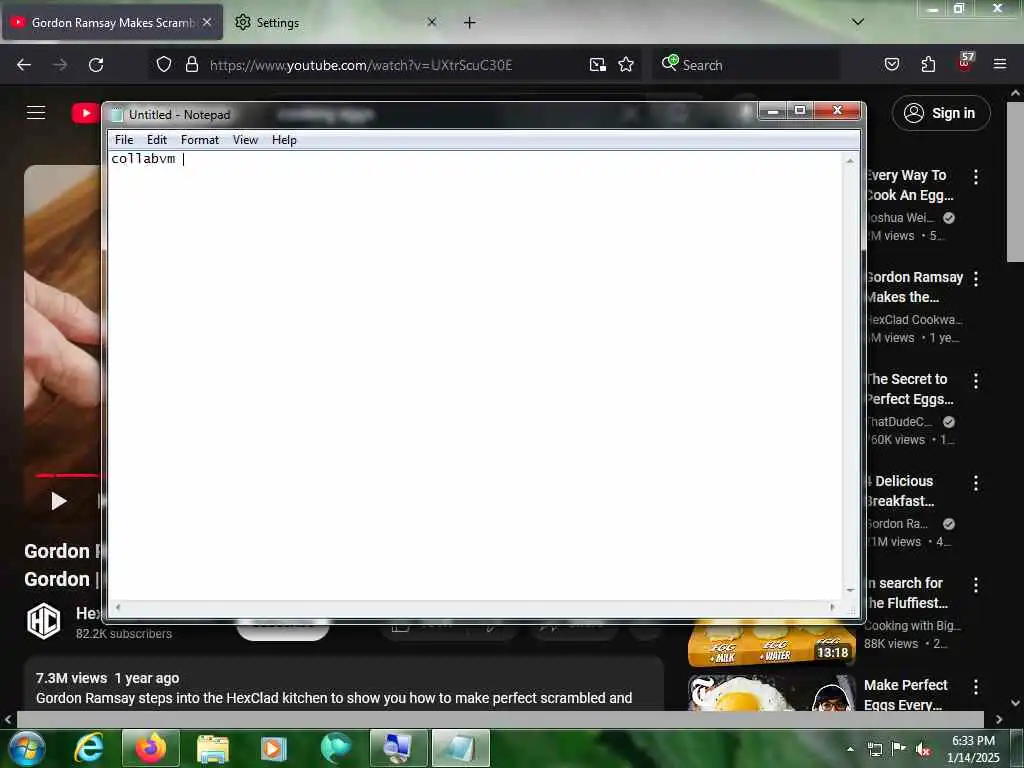Click the Firefox Search box
This screenshot has height=768, width=1024.
(746, 65)
